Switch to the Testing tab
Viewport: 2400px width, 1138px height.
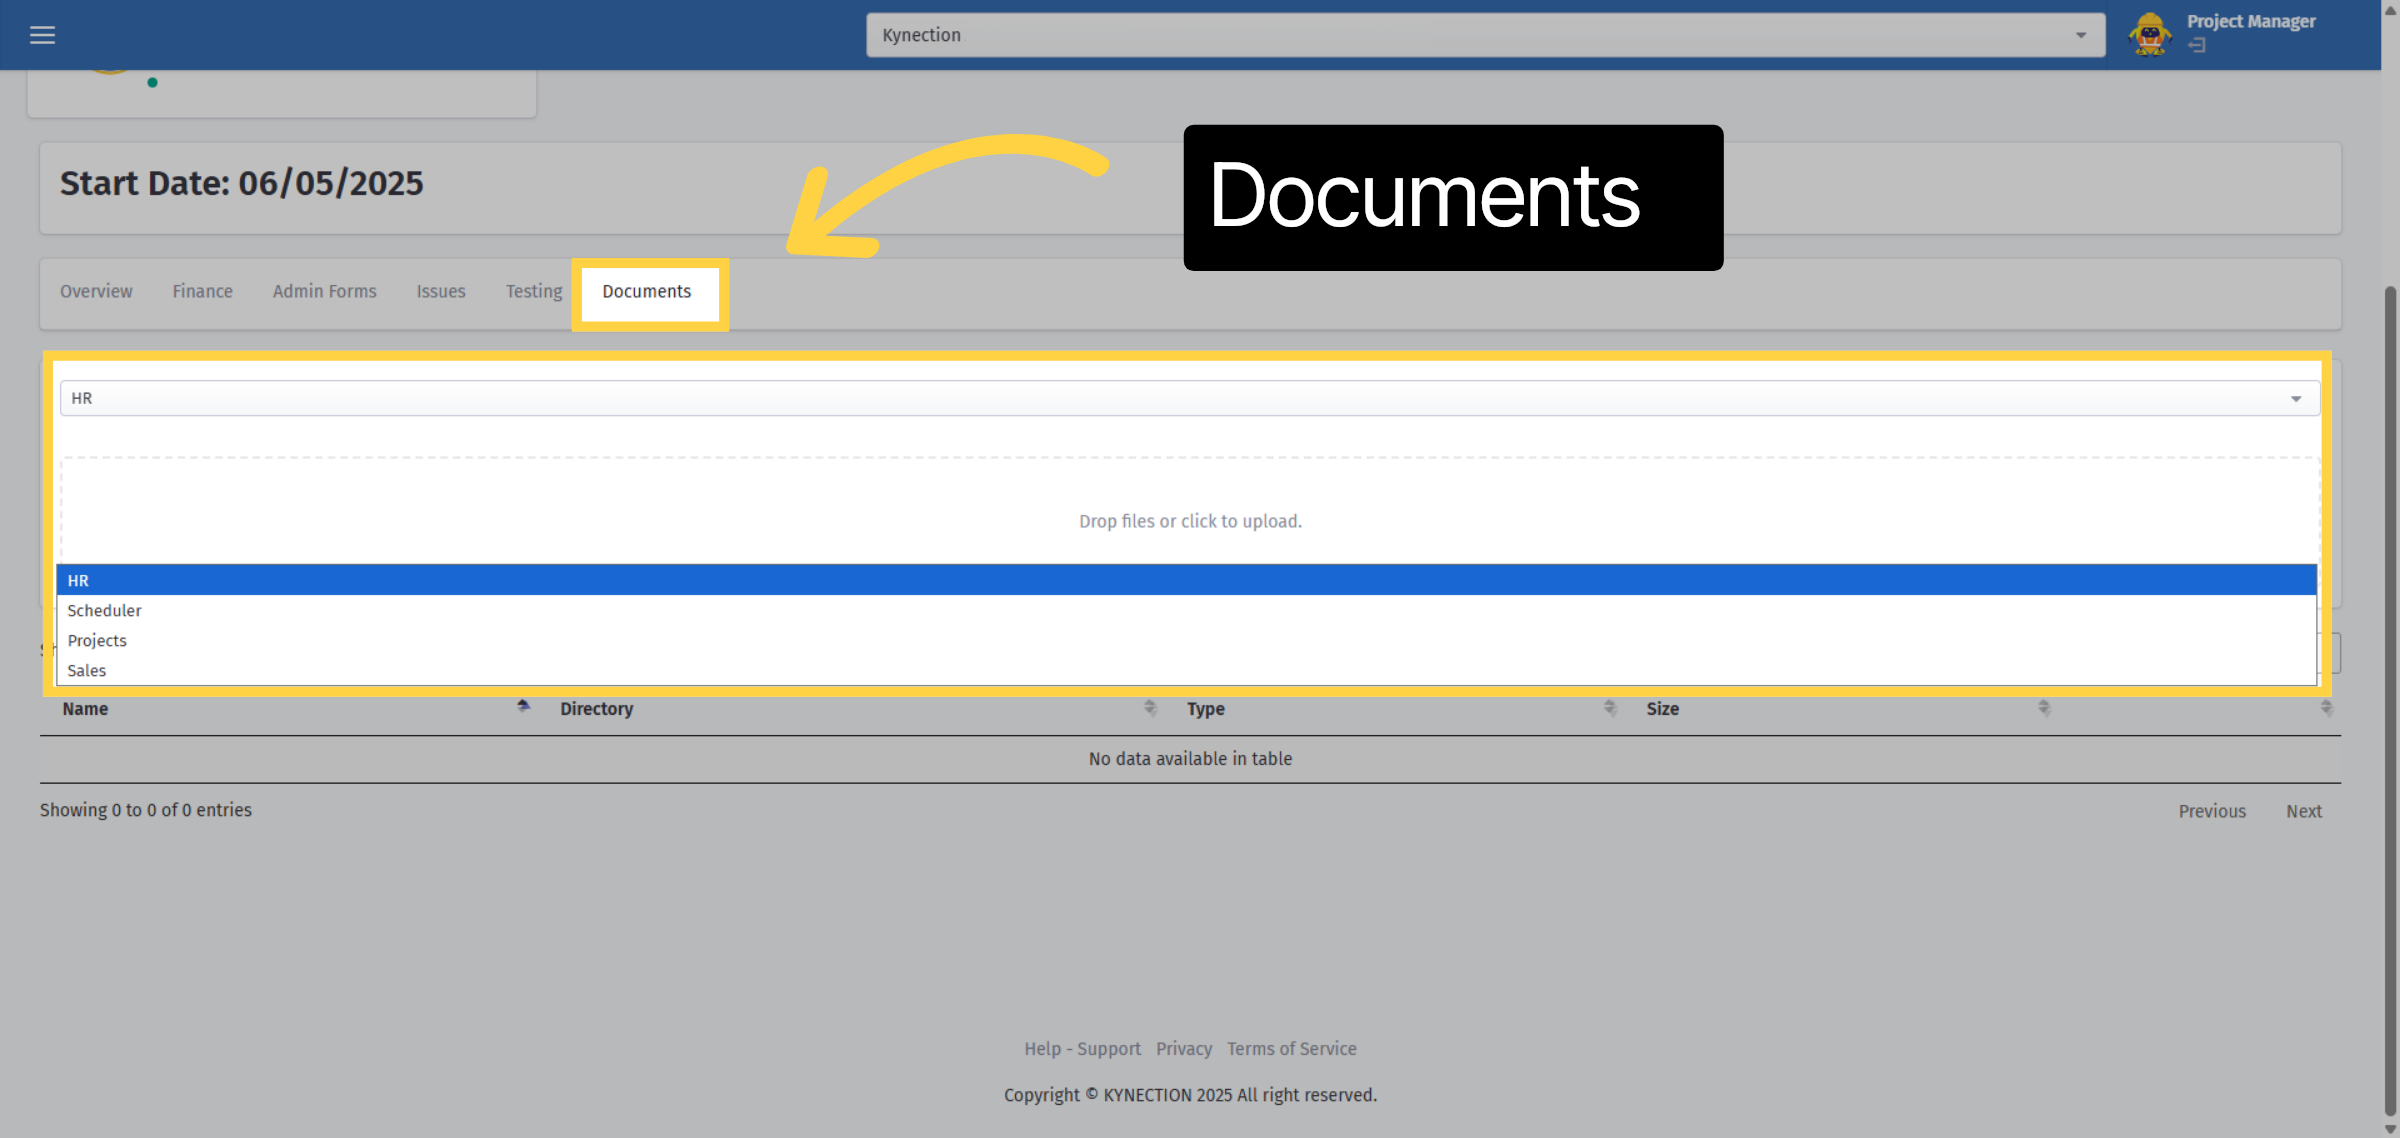534,291
